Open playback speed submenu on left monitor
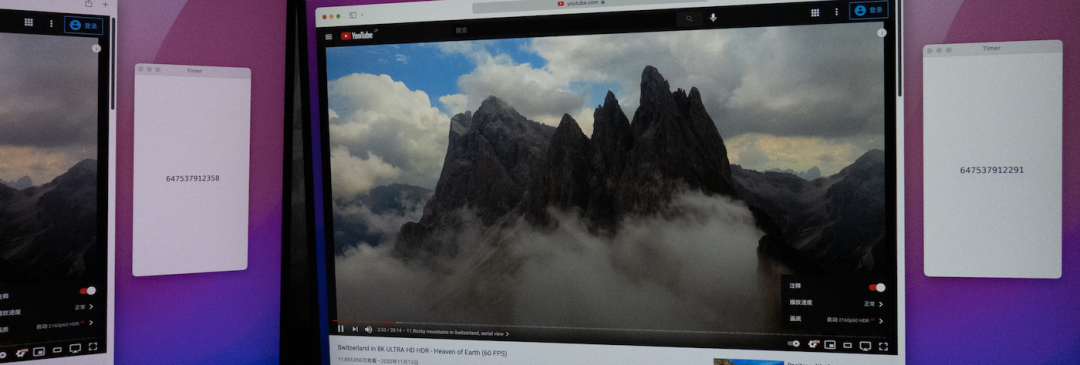This screenshot has width=1080, height=365. tap(47, 309)
